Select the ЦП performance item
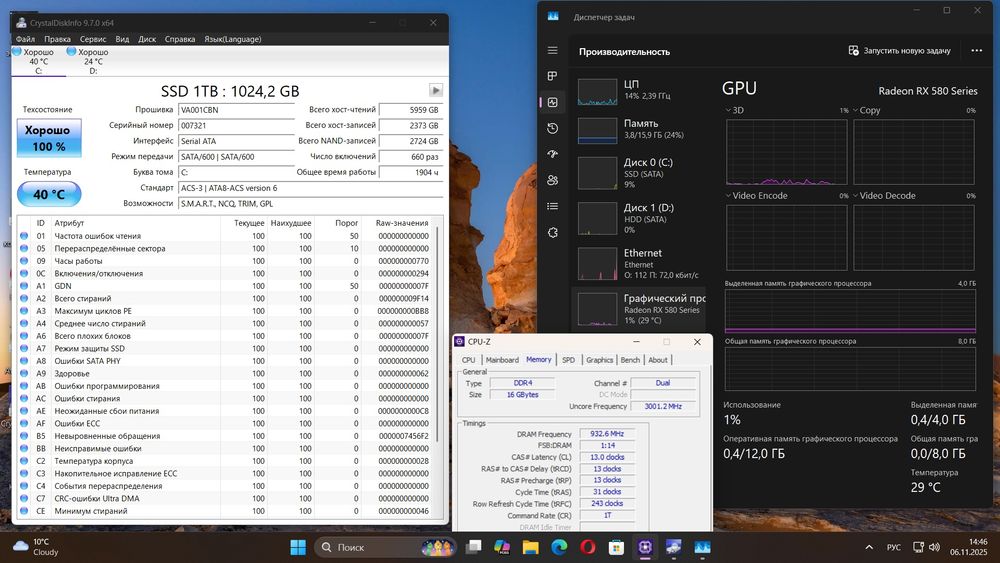Screen dimensions: 1000x563 (x=638, y=91)
